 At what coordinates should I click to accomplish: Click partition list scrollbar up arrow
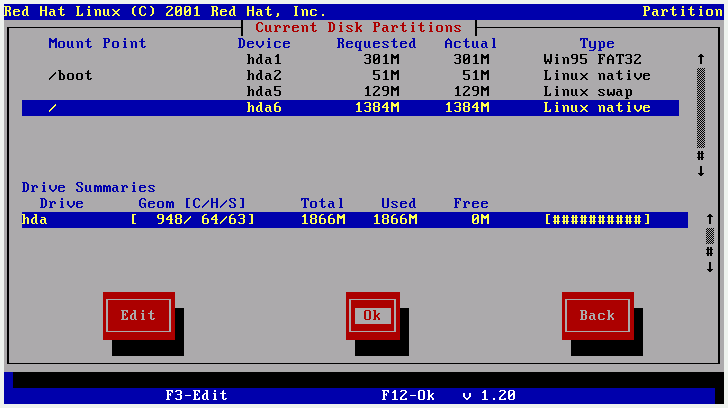(701, 59)
